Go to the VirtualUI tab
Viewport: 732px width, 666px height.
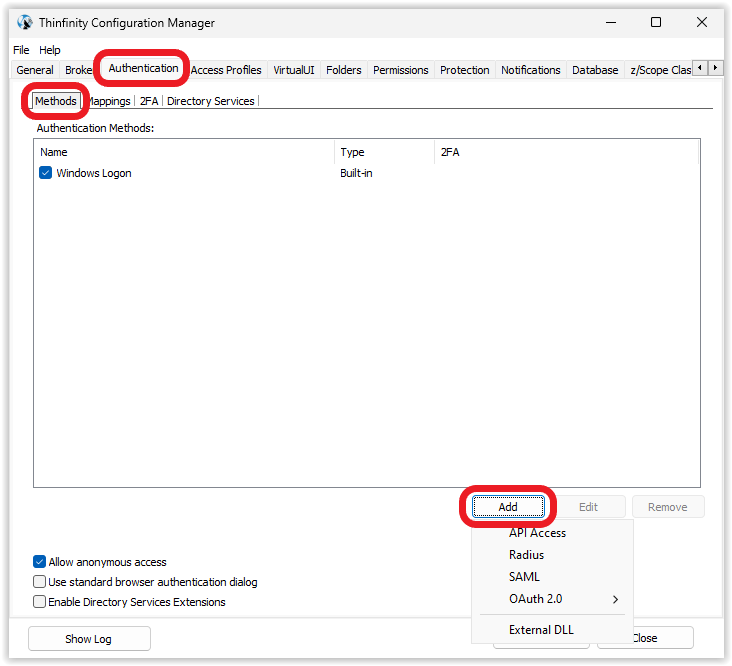[294, 70]
